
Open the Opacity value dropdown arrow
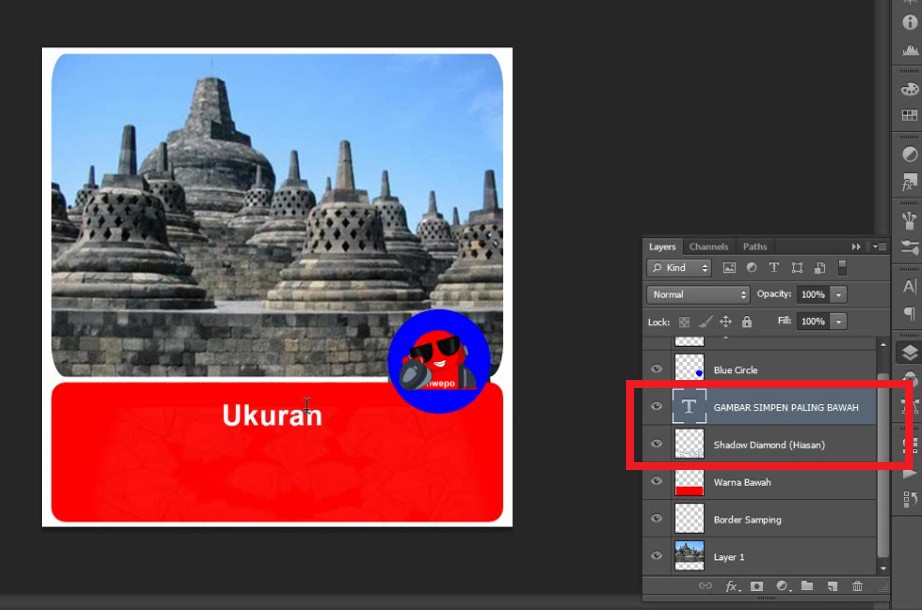pyautogui.click(x=838, y=295)
